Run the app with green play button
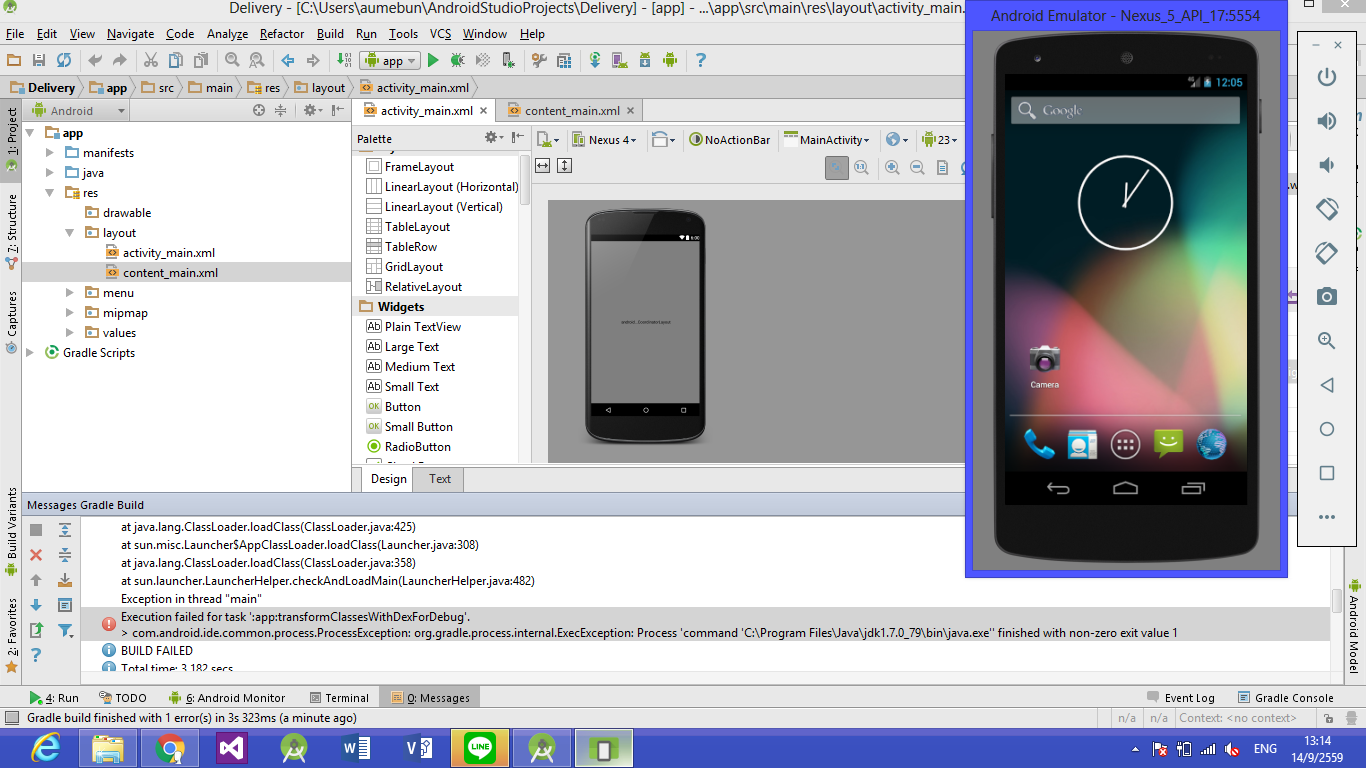The width and height of the screenshot is (1366, 768). point(433,60)
